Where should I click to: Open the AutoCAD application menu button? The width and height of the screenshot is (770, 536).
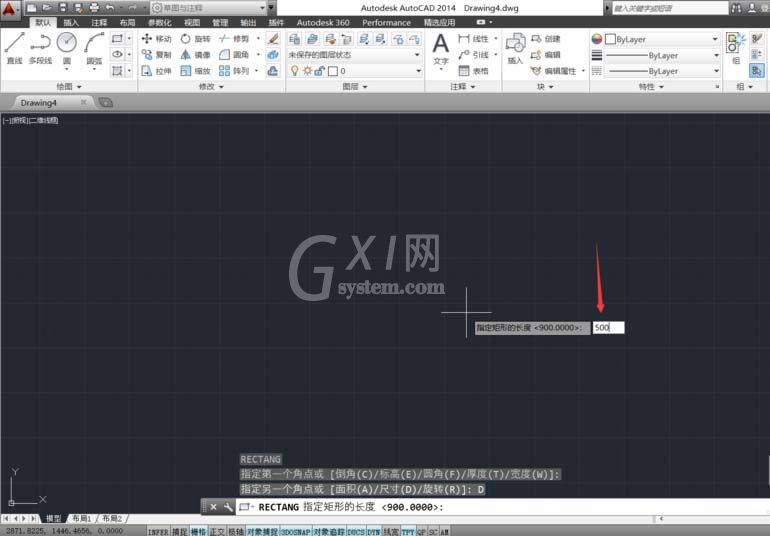coord(9,10)
